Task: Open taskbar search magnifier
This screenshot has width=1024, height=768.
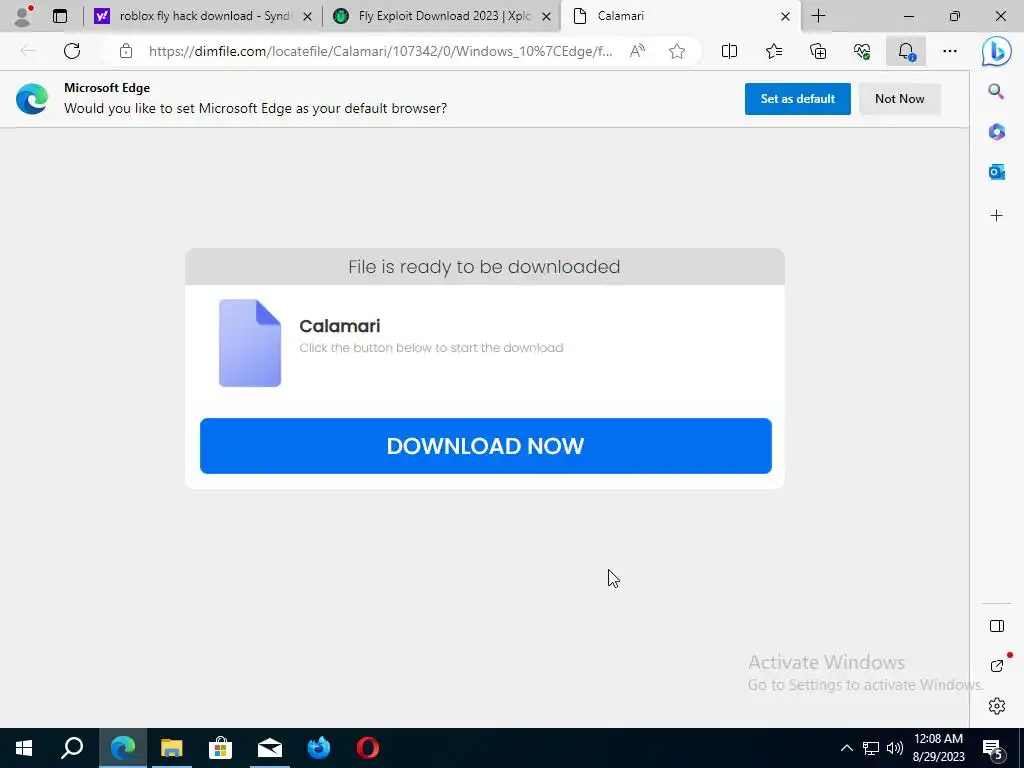Action: [72, 748]
